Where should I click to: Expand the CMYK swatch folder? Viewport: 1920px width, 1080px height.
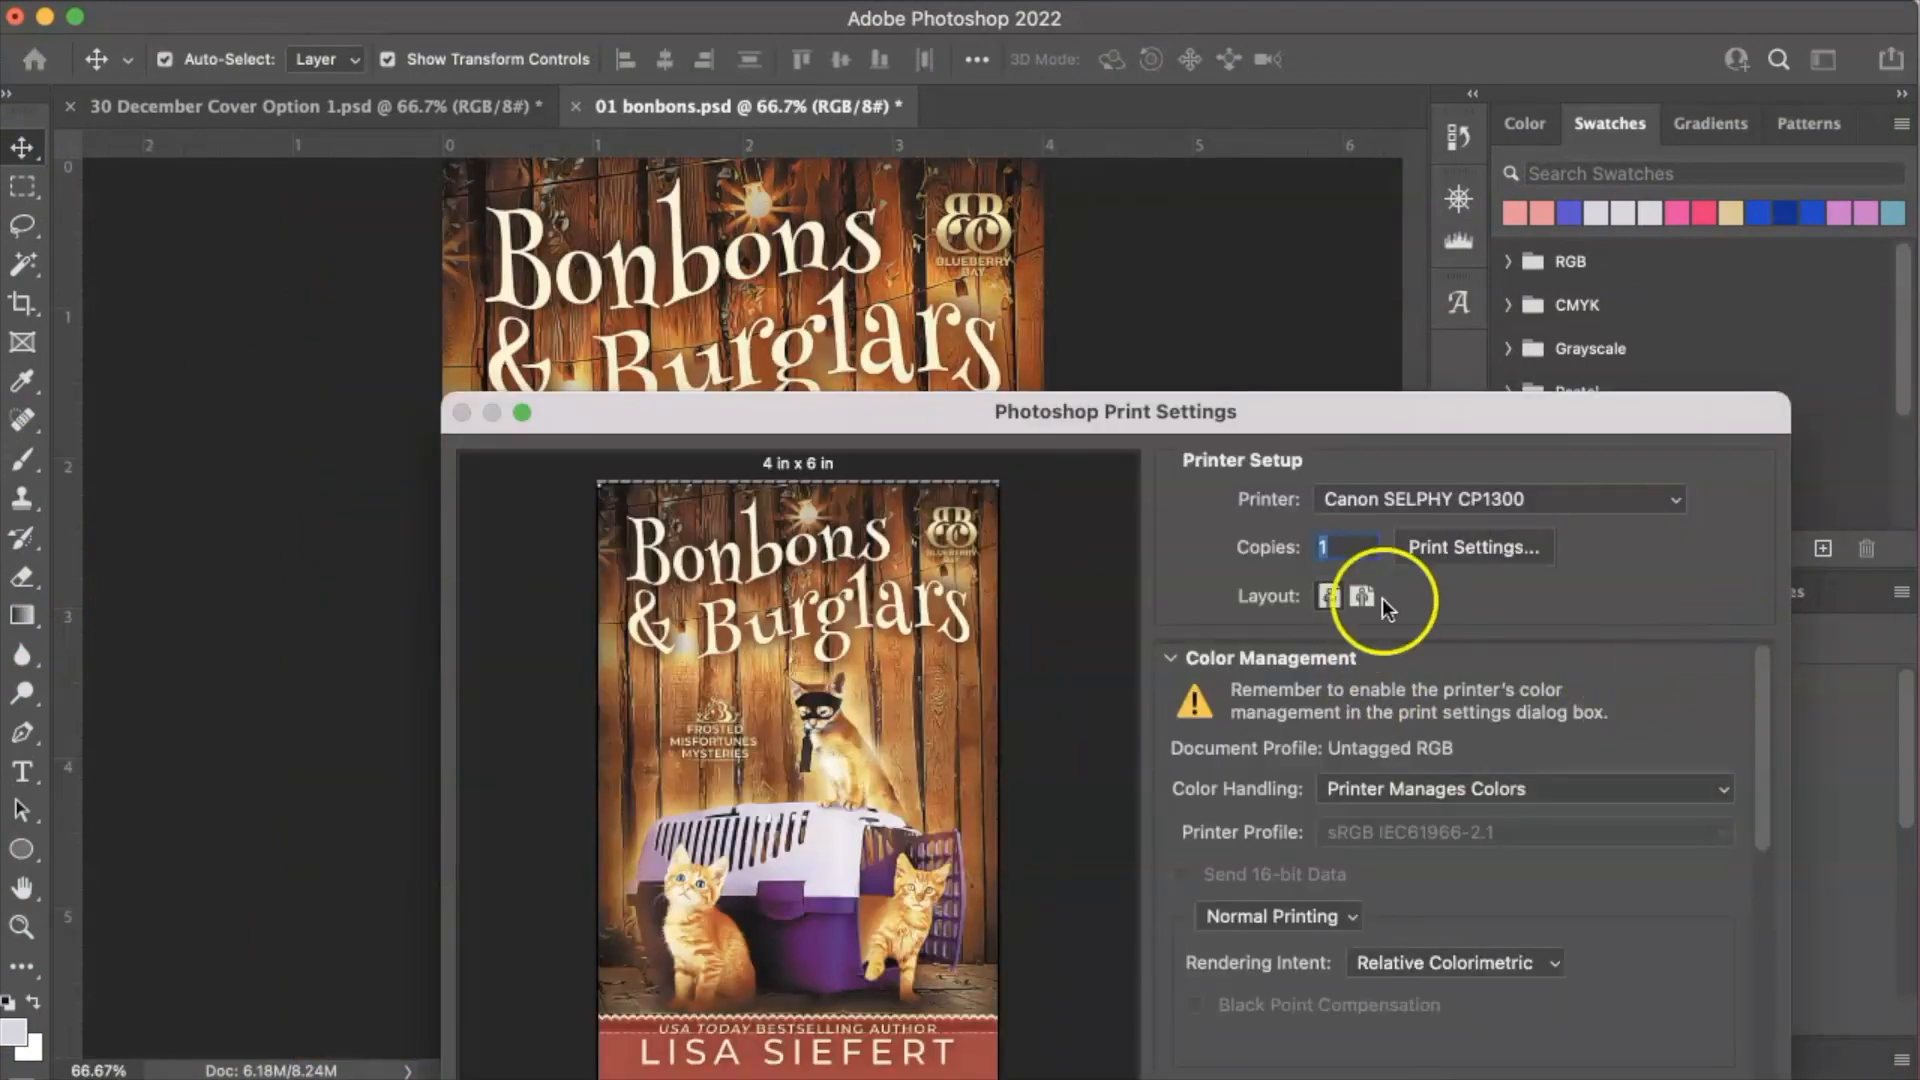coord(1508,305)
